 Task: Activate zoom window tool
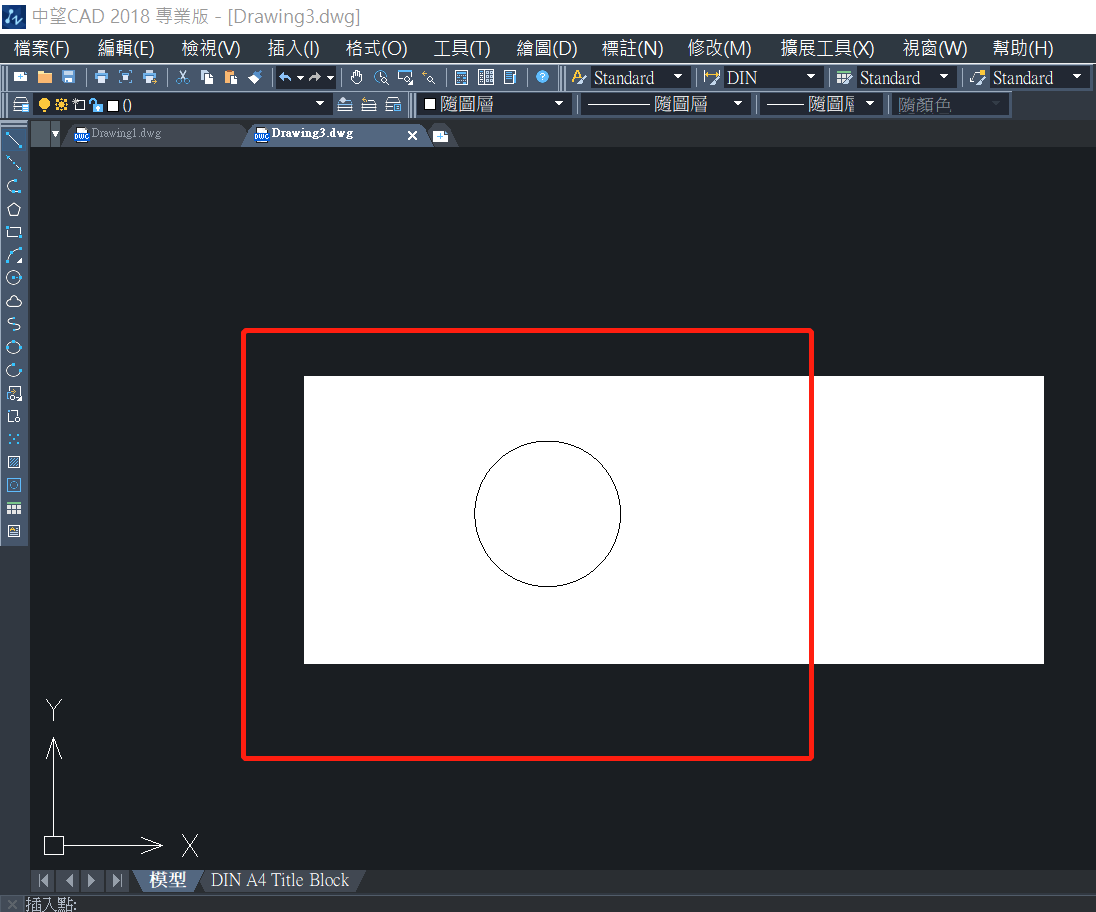pyautogui.click(x=405, y=77)
